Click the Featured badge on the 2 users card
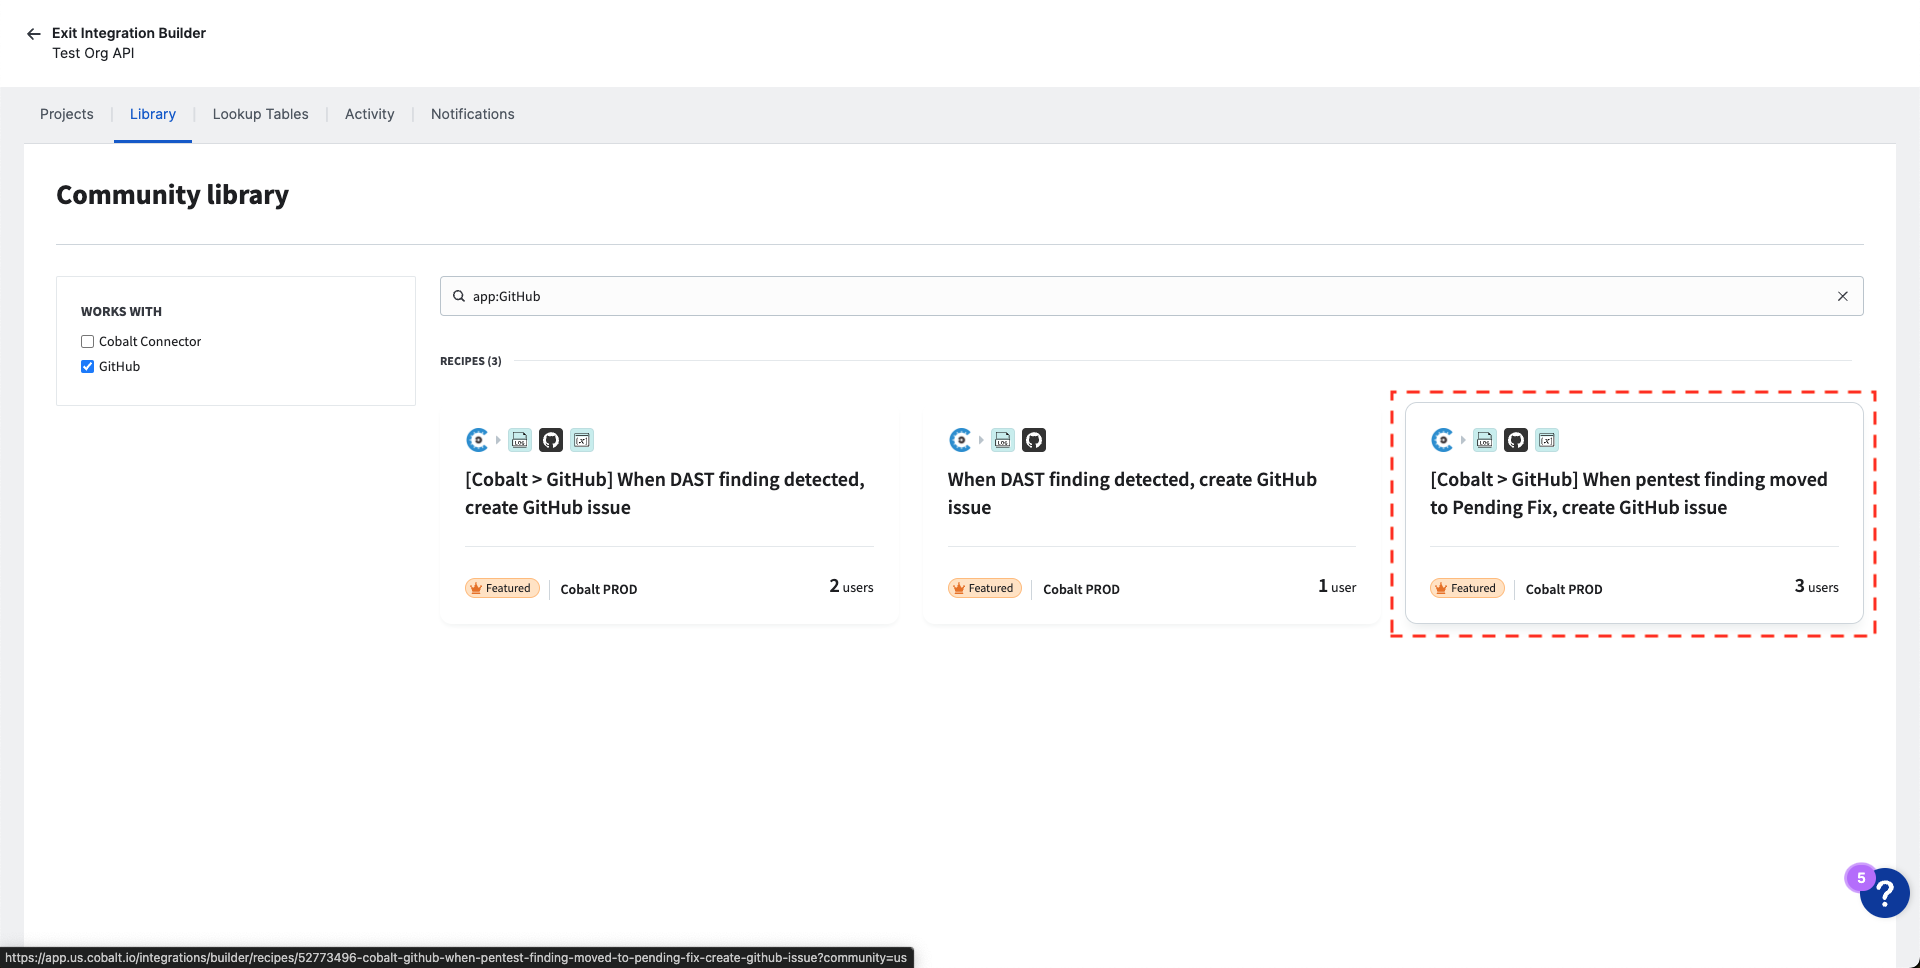This screenshot has width=1920, height=968. (502, 588)
